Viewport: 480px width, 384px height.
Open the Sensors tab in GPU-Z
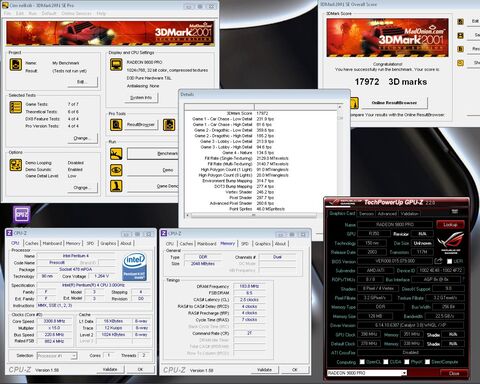tap(366, 214)
